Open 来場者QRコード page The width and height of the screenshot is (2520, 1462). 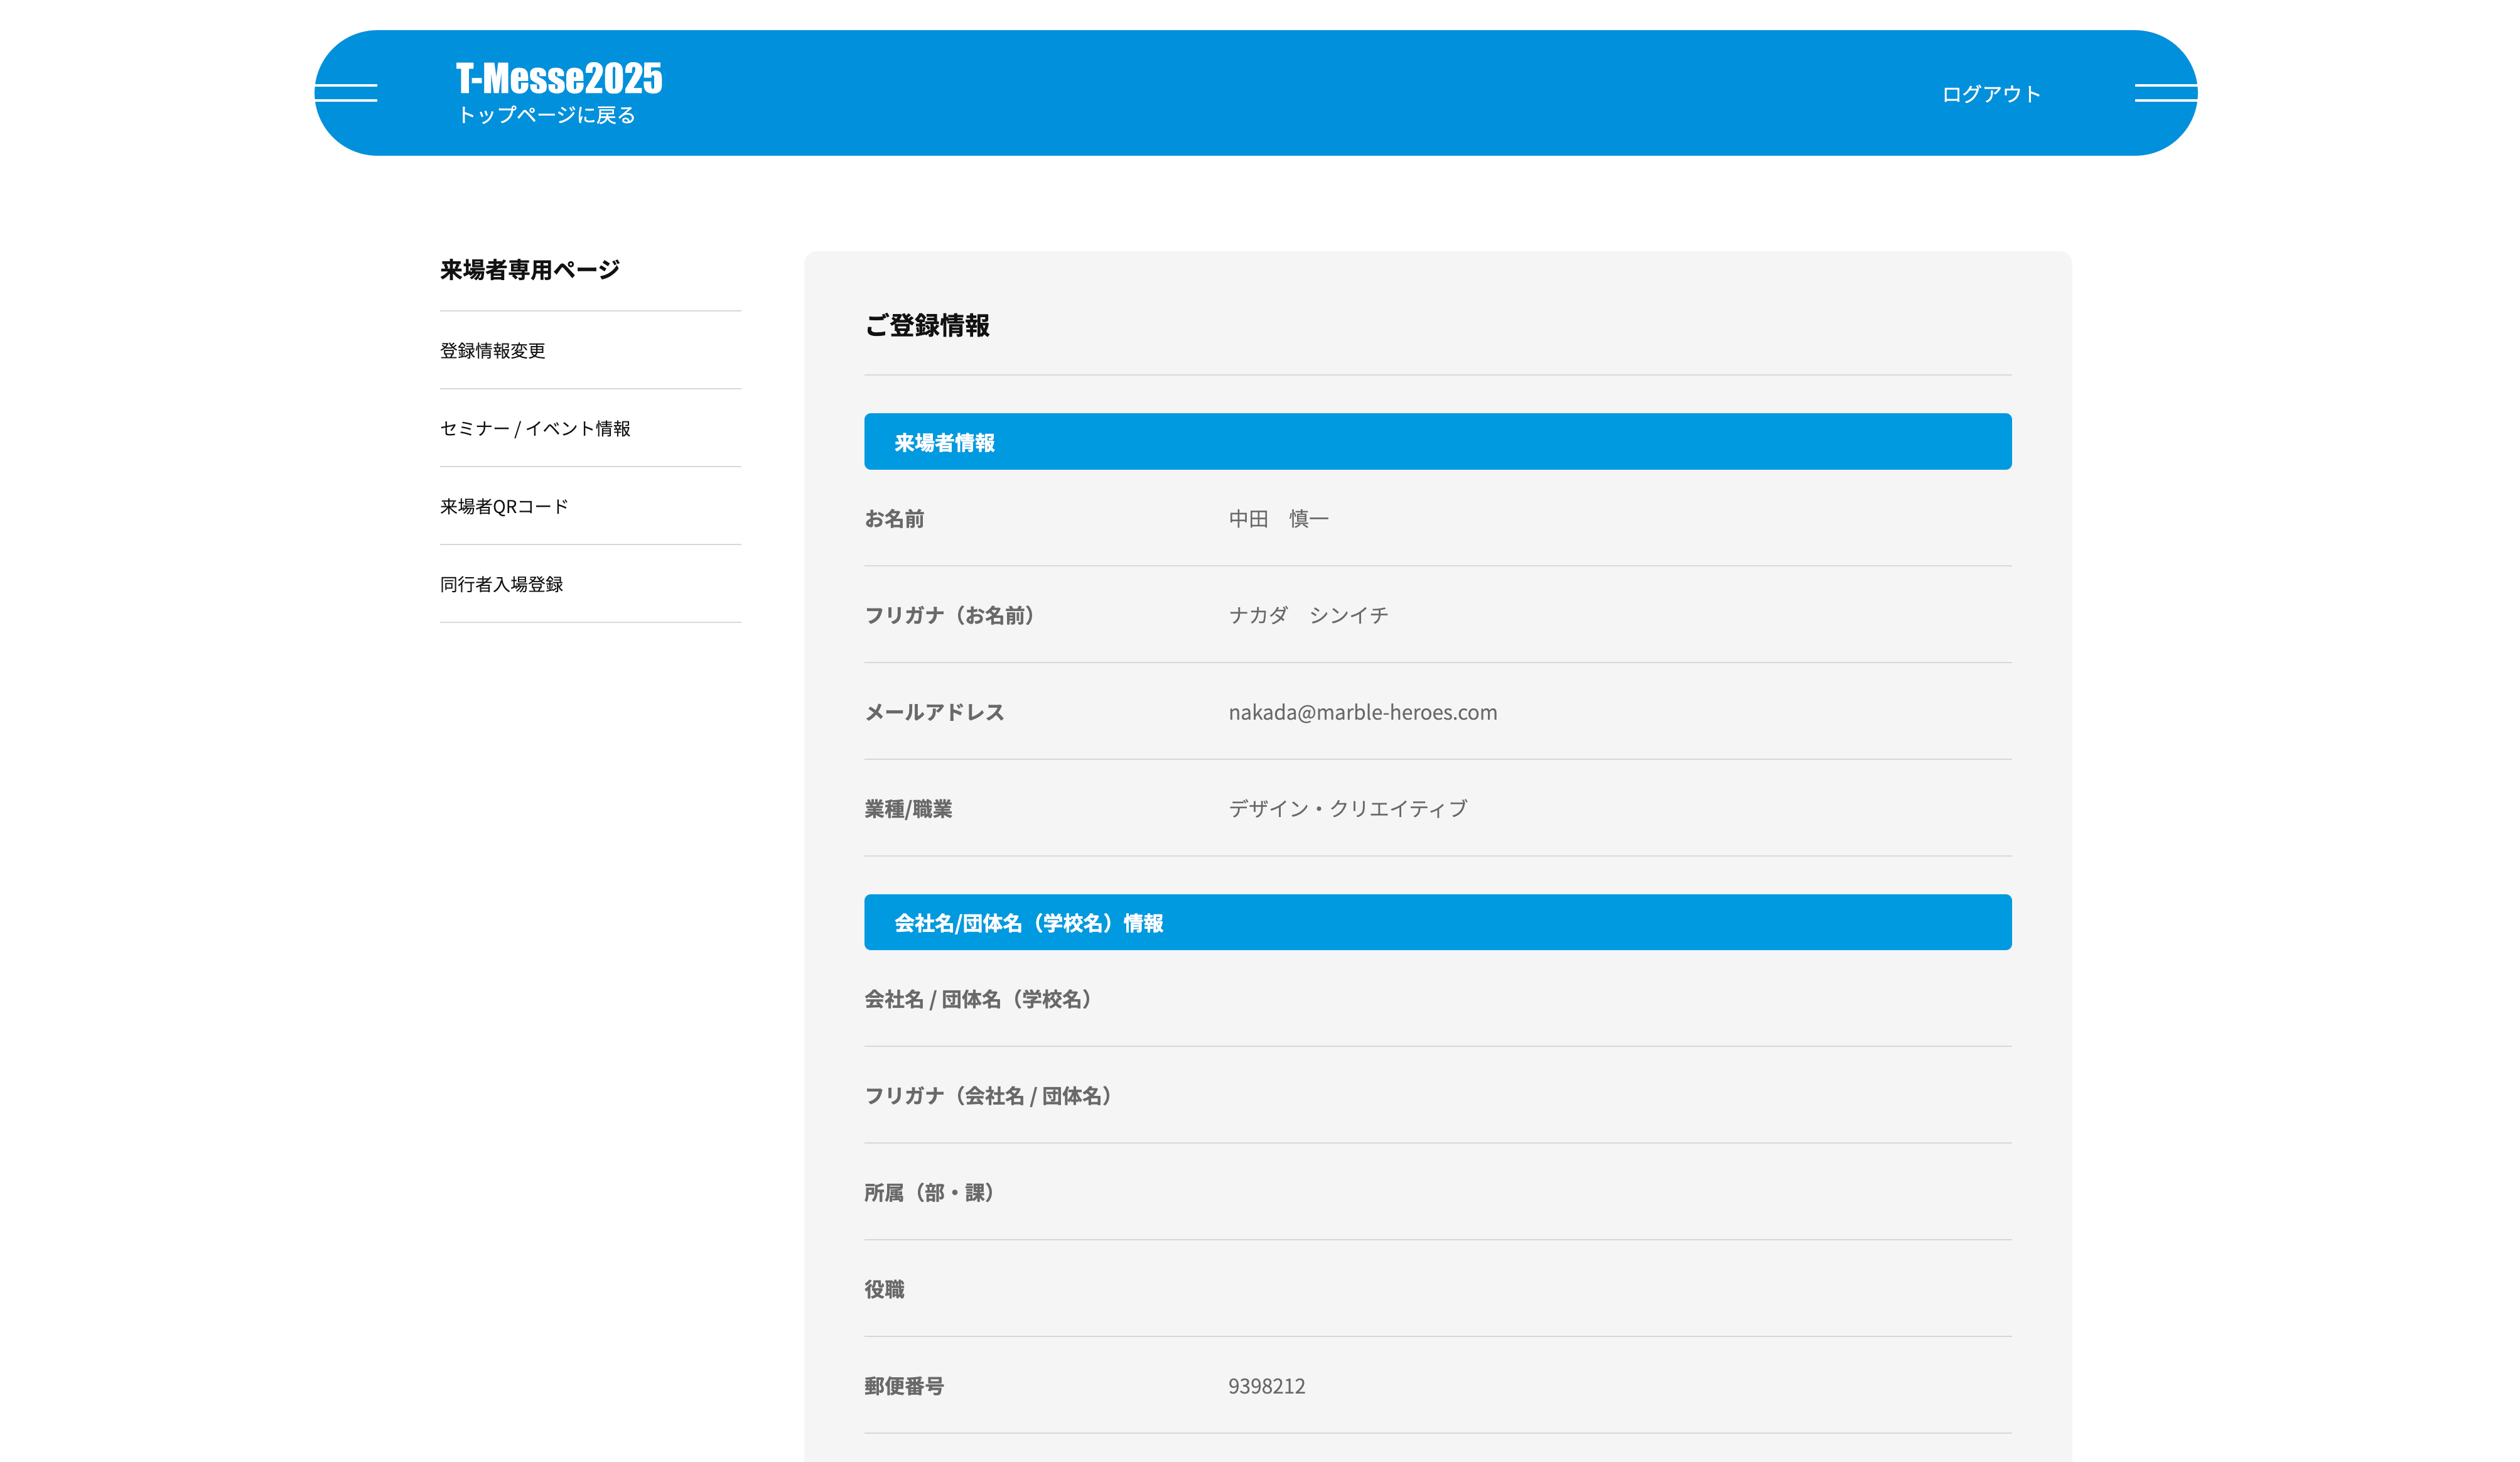point(503,507)
